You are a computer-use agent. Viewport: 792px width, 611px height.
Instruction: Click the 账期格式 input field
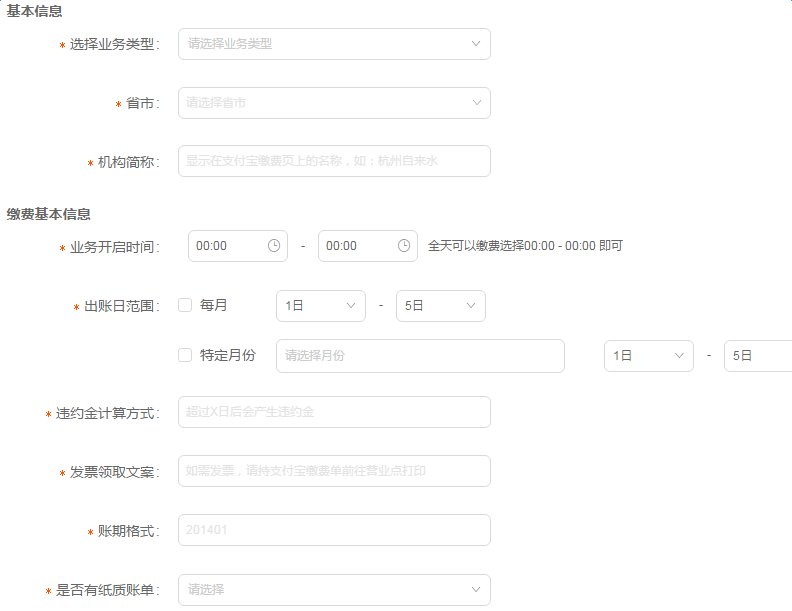pyautogui.click(x=334, y=530)
